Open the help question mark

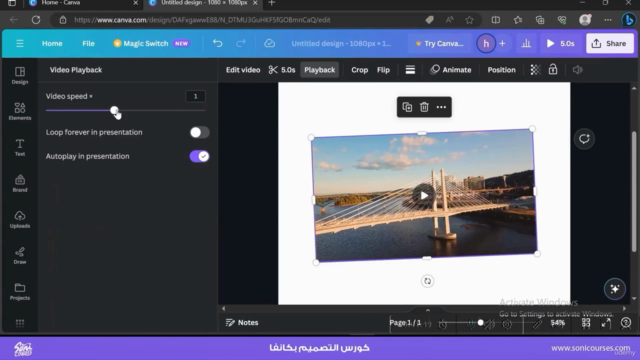click(626, 323)
